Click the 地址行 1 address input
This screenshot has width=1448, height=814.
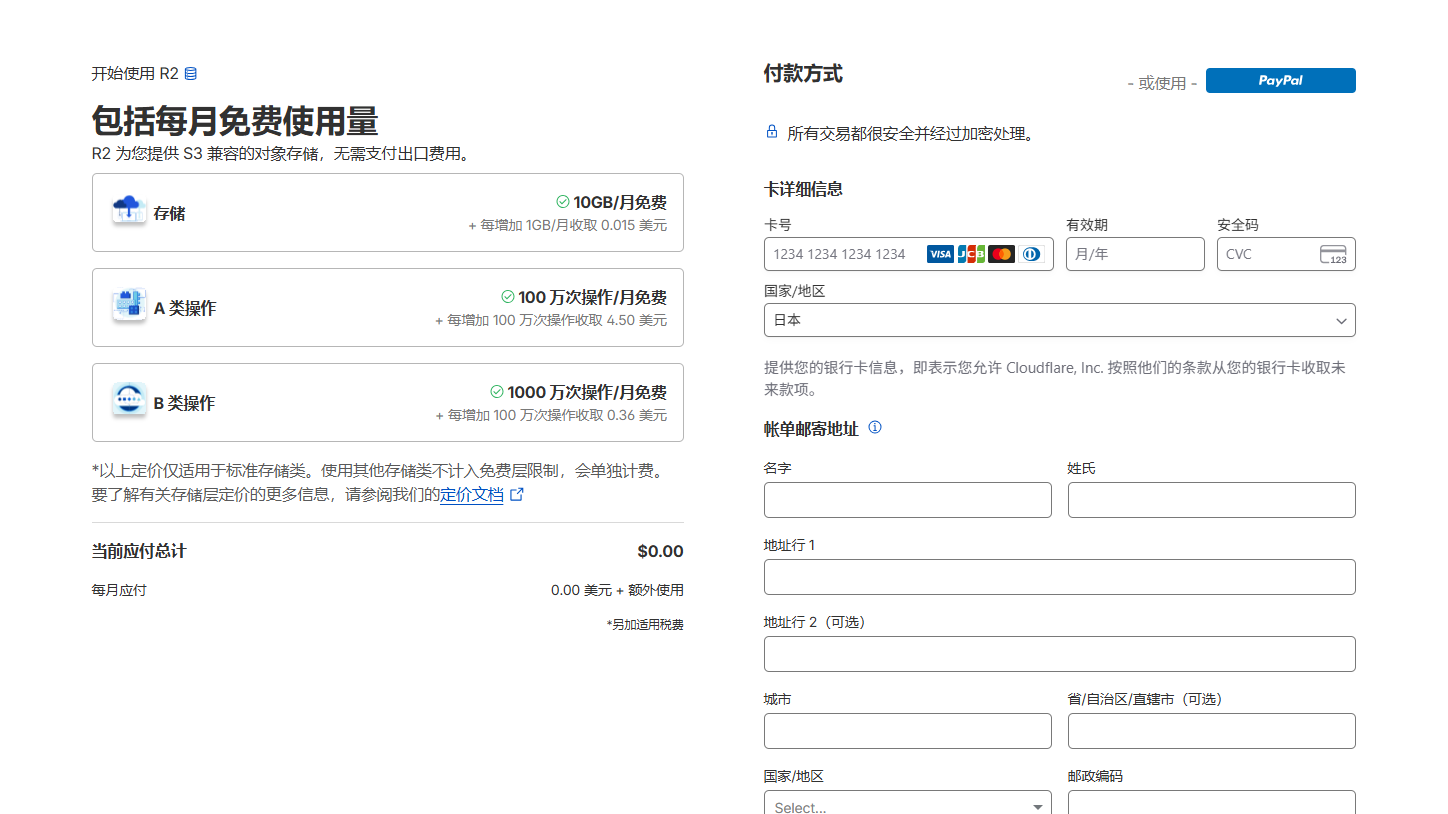coord(1059,577)
